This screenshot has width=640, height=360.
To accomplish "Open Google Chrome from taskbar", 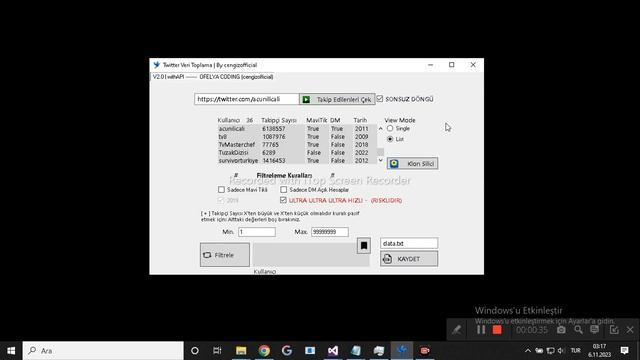I will point(264,351).
